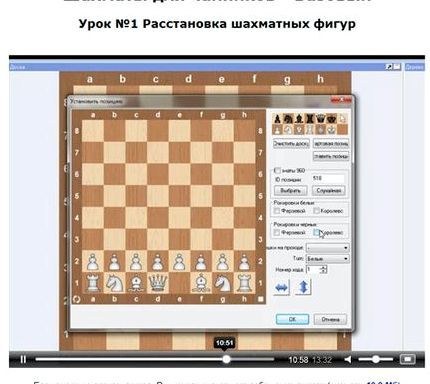Select the pointer cursor in the piece palette
430x384 pixels.
tap(343, 119)
